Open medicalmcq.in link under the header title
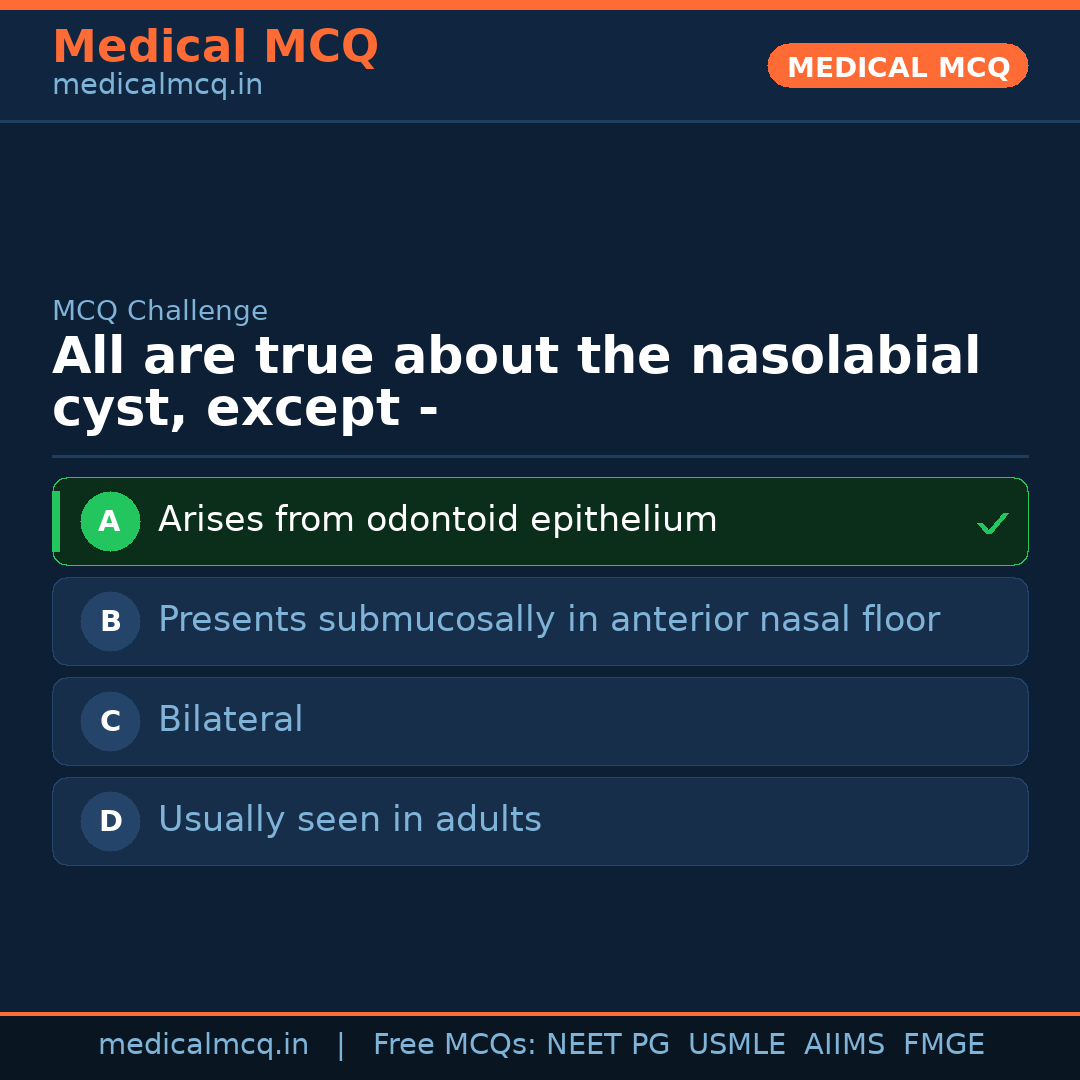Image resolution: width=1080 pixels, height=1080 pixels. click(x=157, y=86)
